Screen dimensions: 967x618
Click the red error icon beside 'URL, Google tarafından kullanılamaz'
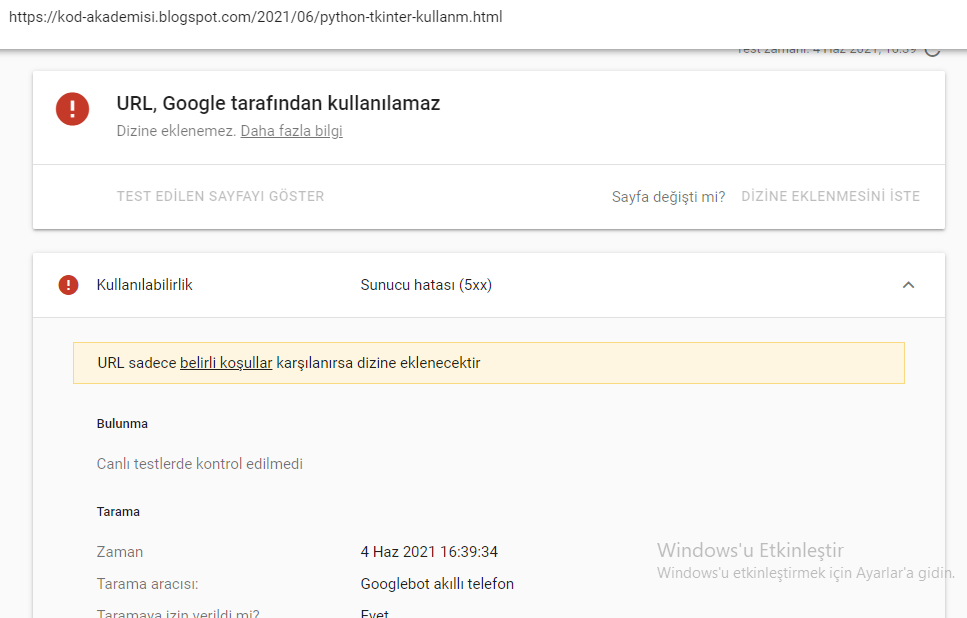pos(72,109)
